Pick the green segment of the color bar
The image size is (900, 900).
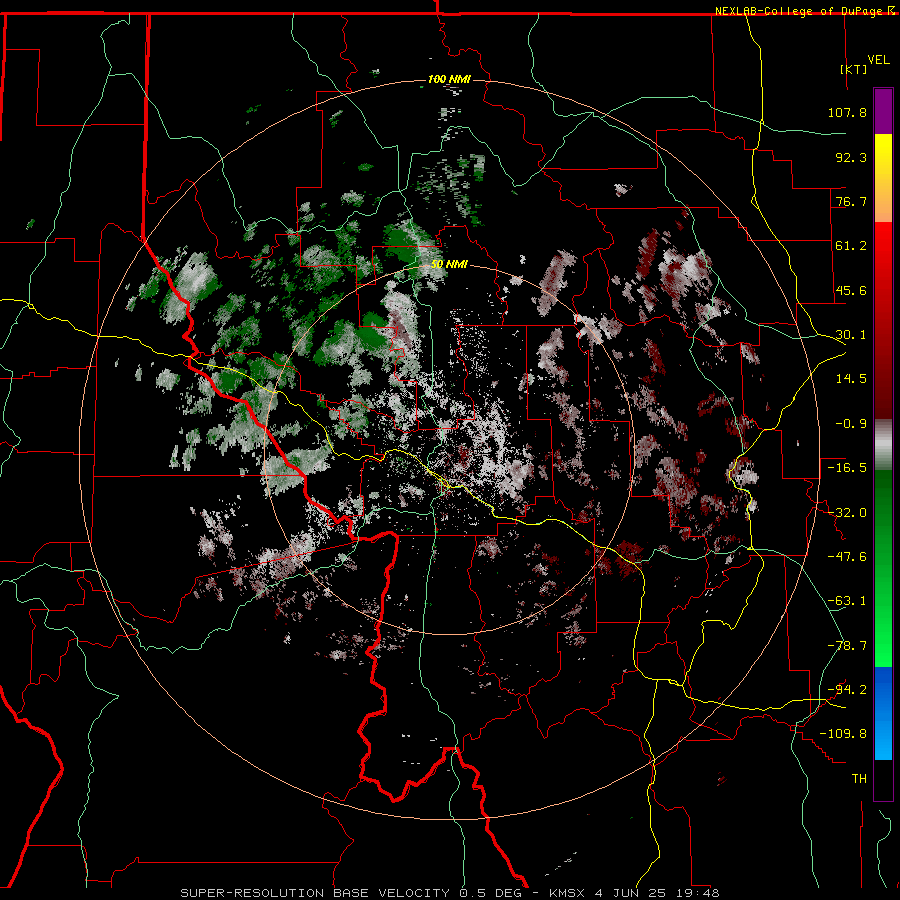883,568
